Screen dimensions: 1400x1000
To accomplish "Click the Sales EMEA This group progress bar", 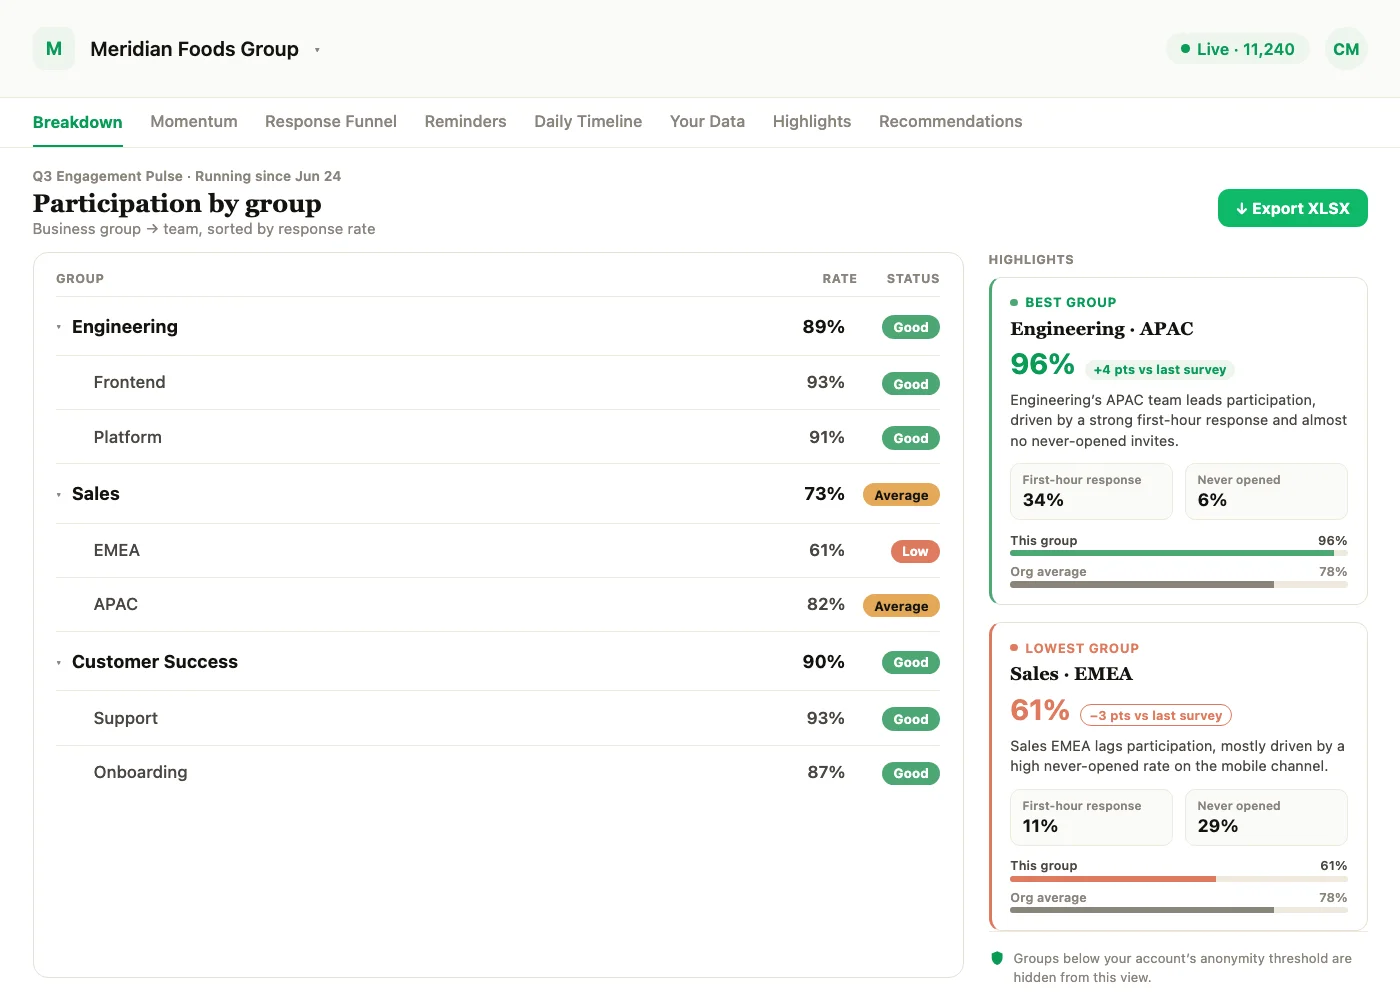I will [1178, 879].
